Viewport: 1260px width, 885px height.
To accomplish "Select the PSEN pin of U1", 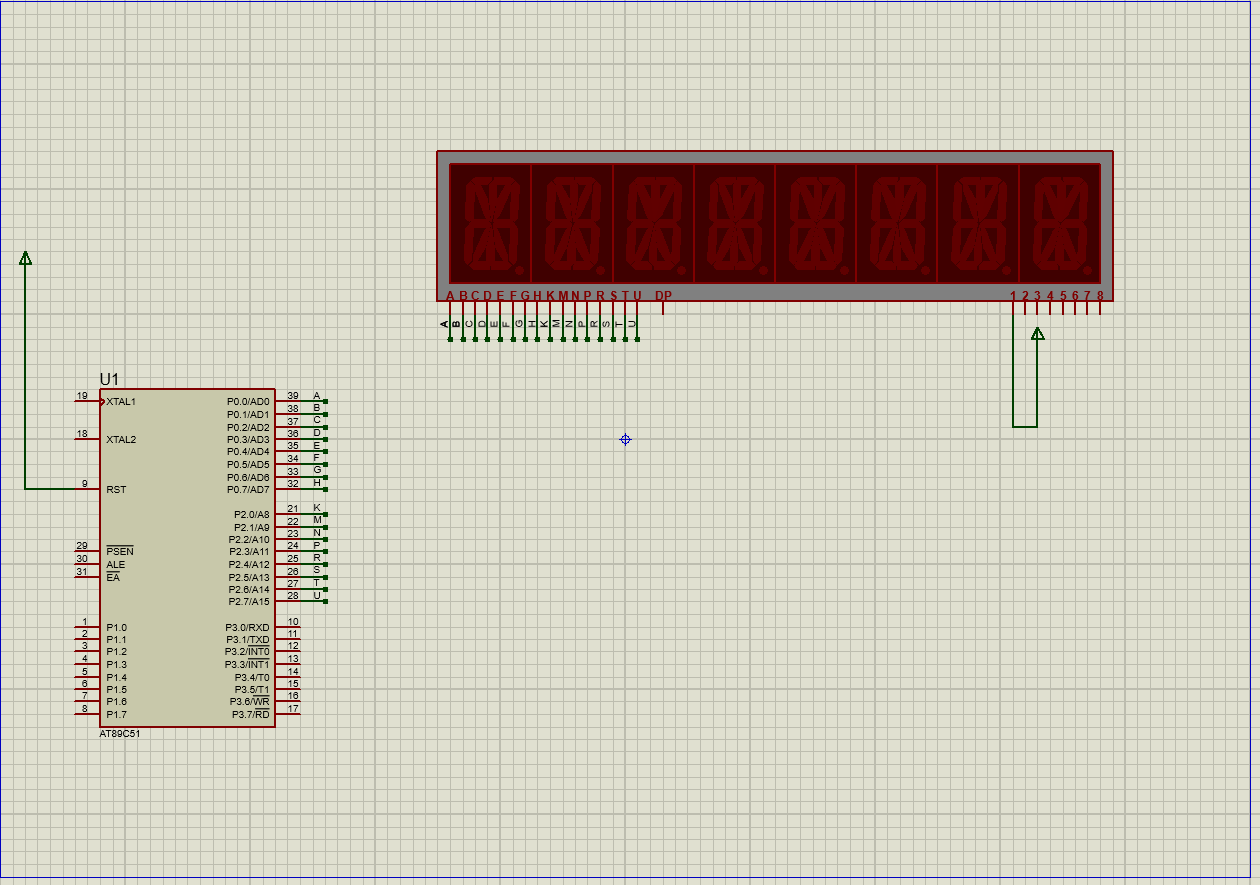I will coord(118,551).
